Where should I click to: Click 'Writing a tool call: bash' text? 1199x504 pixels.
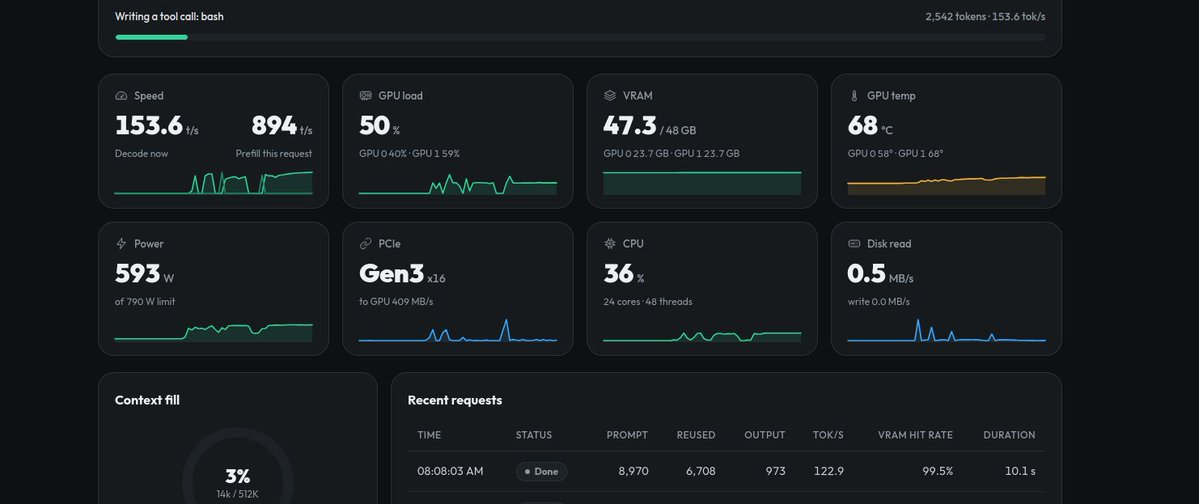pyautogui.click(x=169, y=16)
